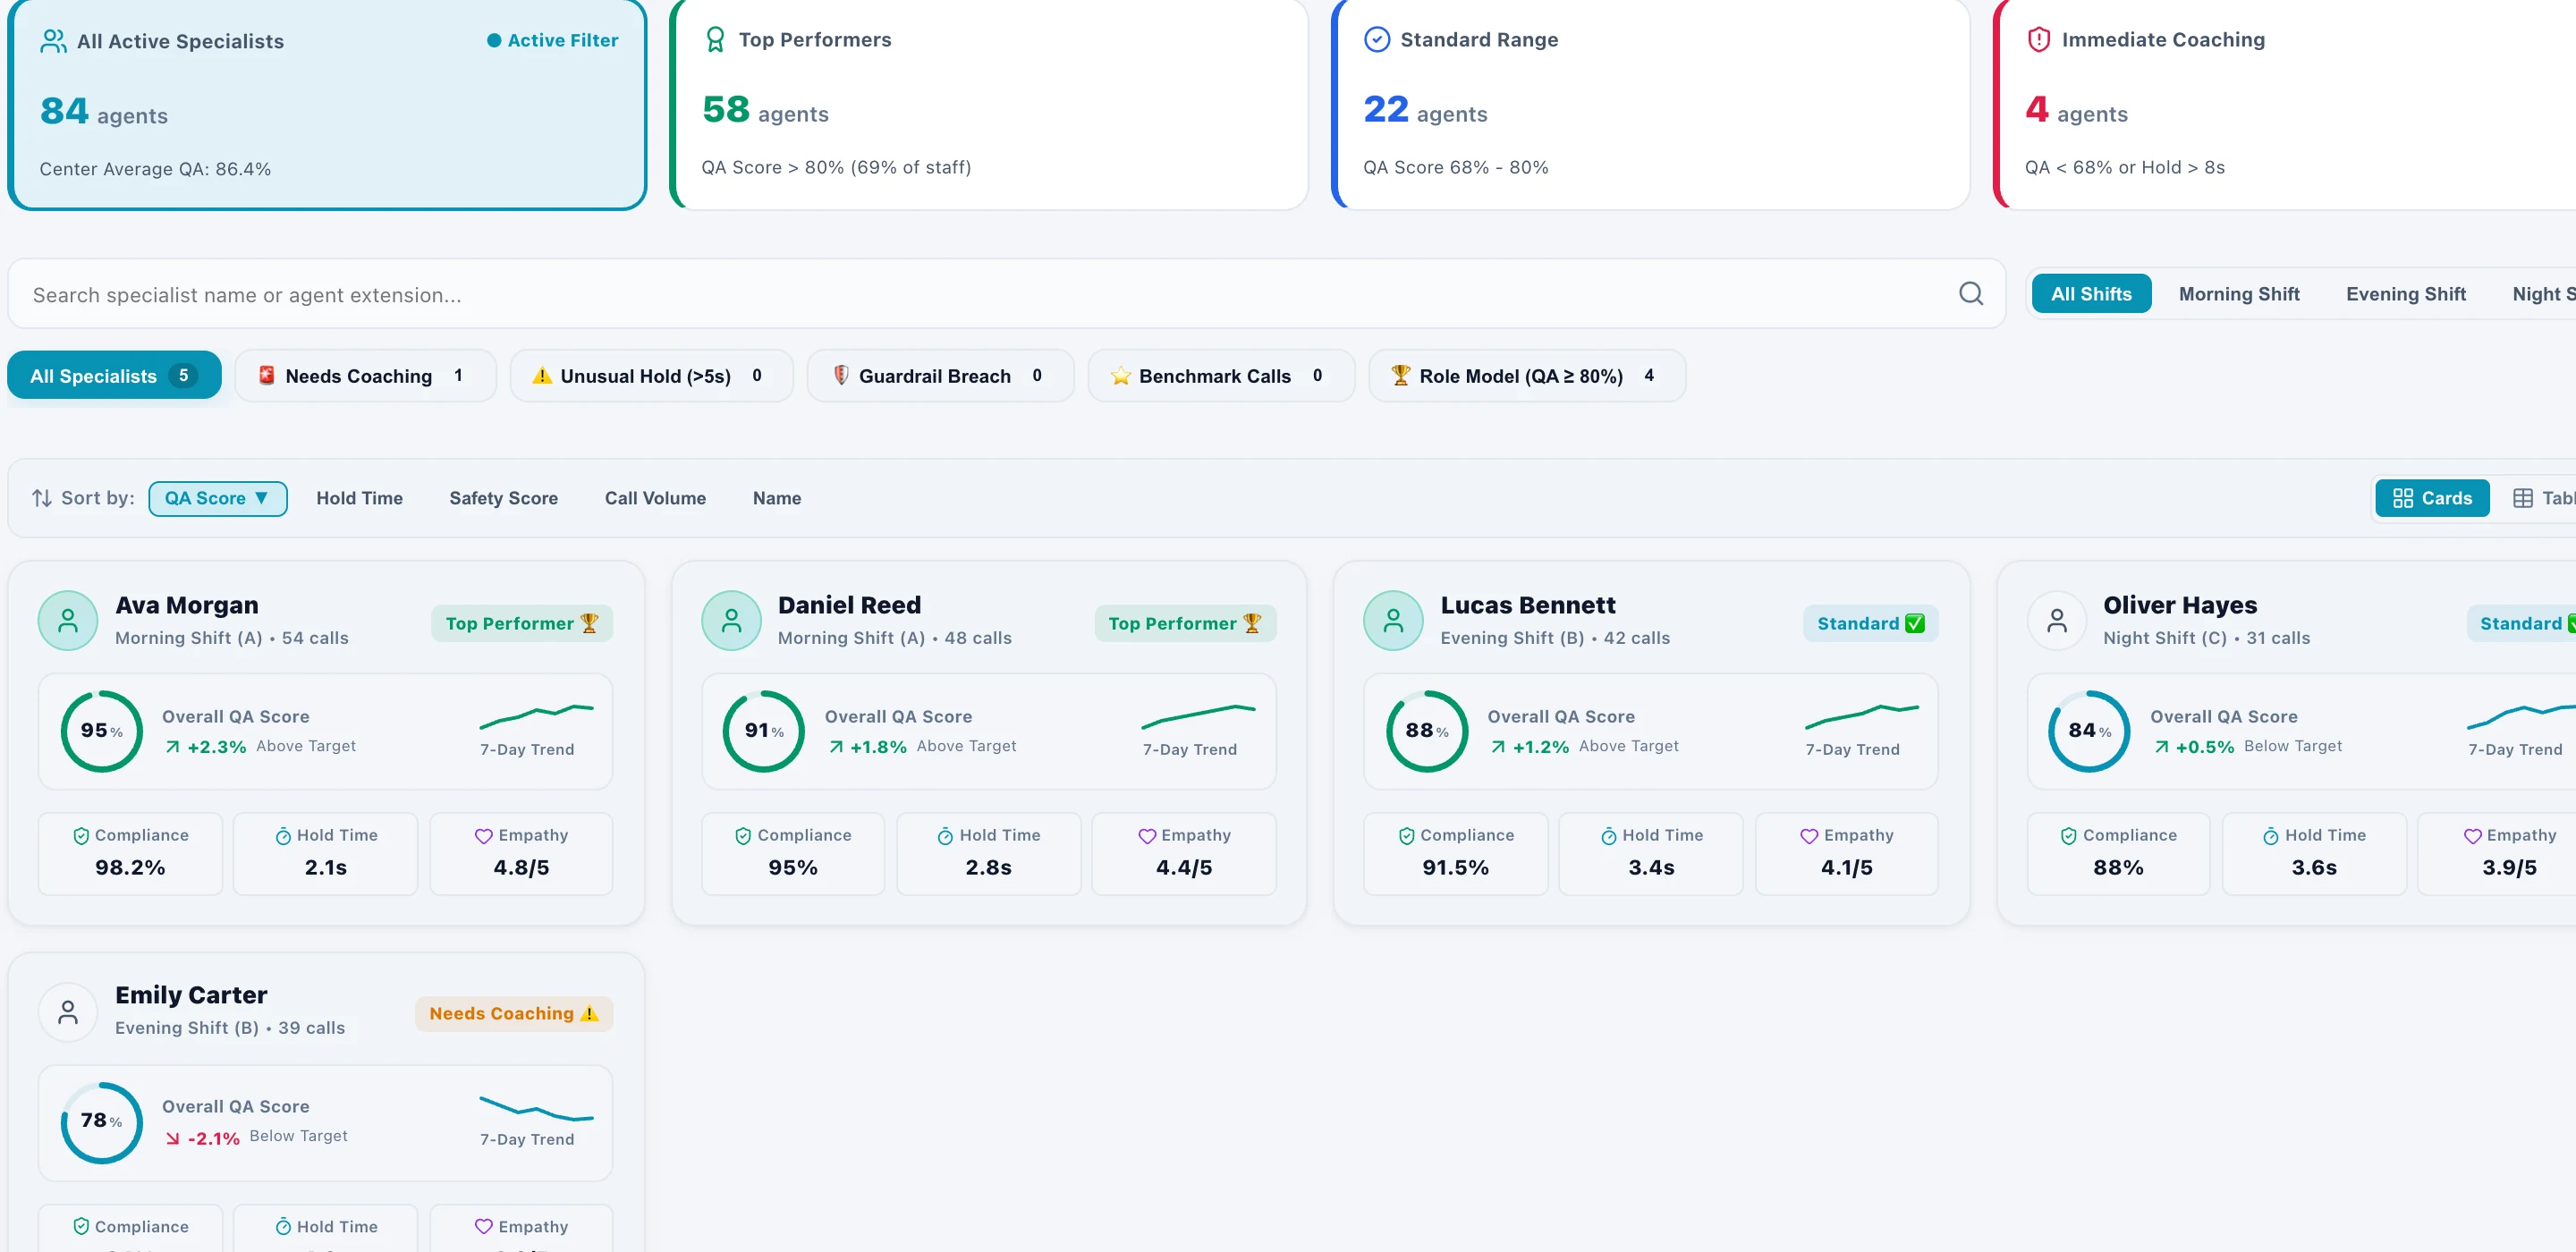Screen dimensions: 2576x1252
Task: Open the Standard Range summary card
Action: [1651, 103]
